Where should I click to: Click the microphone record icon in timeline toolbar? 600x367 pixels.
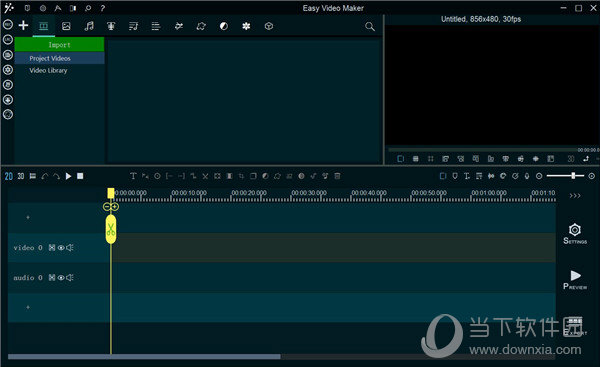(527, 176)
